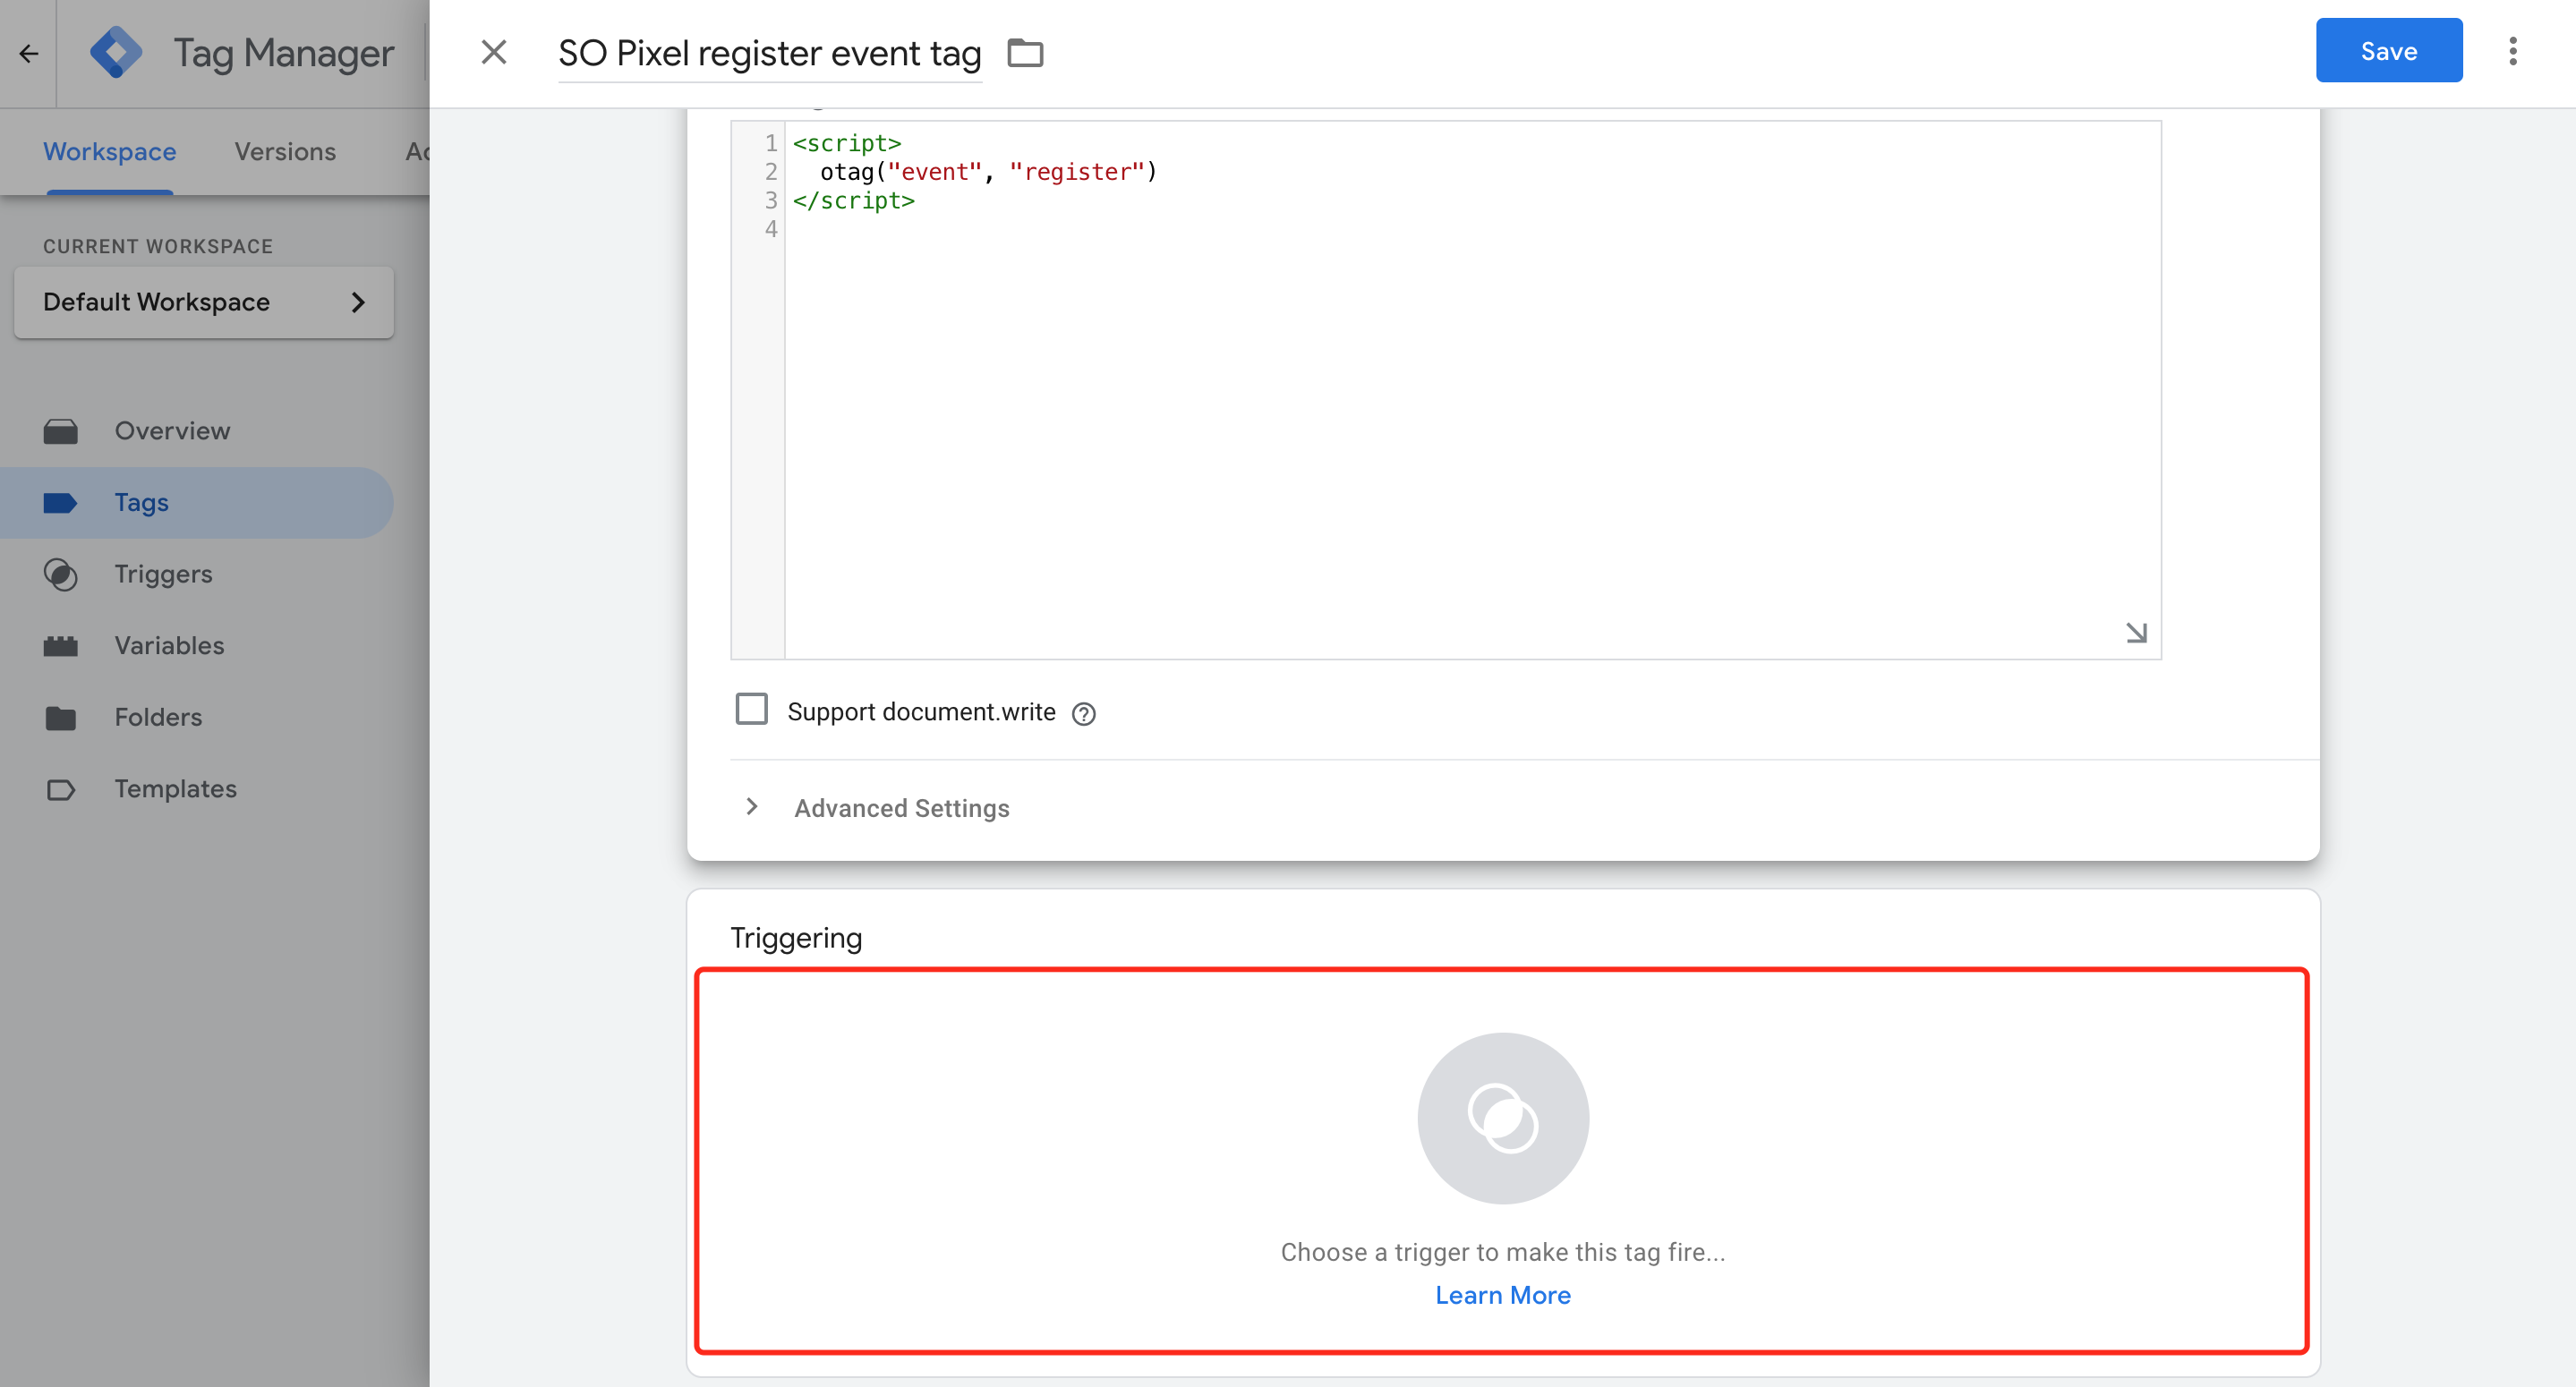Click the Tag Manager diamond logo

(x=116, y=53)
